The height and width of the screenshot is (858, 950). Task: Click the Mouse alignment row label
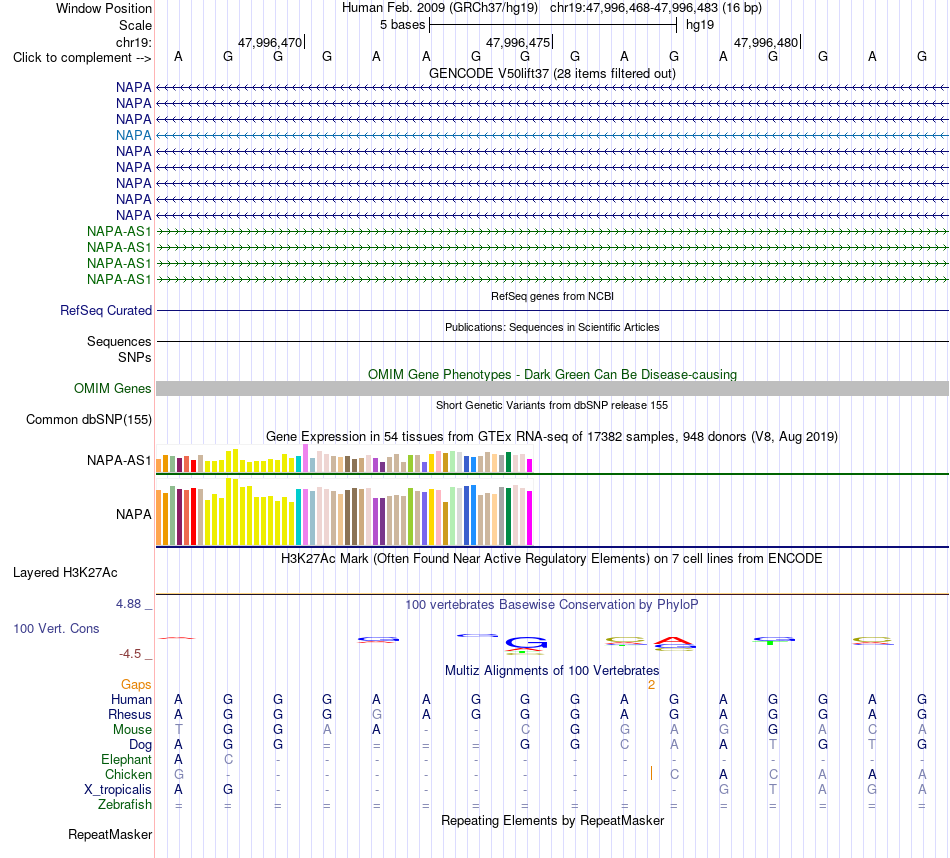coord(132,730)
